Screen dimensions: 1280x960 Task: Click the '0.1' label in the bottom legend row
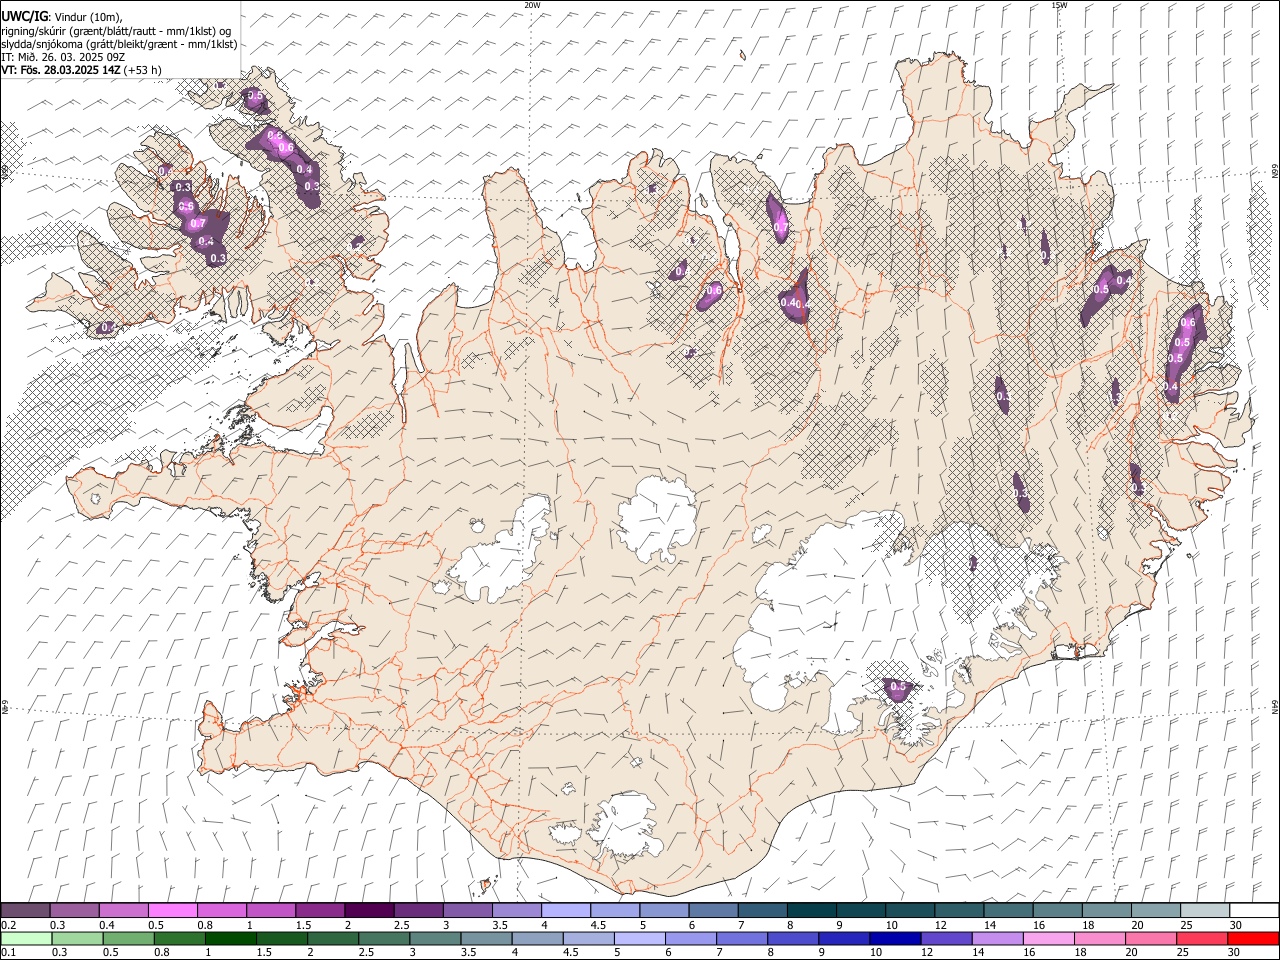pos(8,953)
